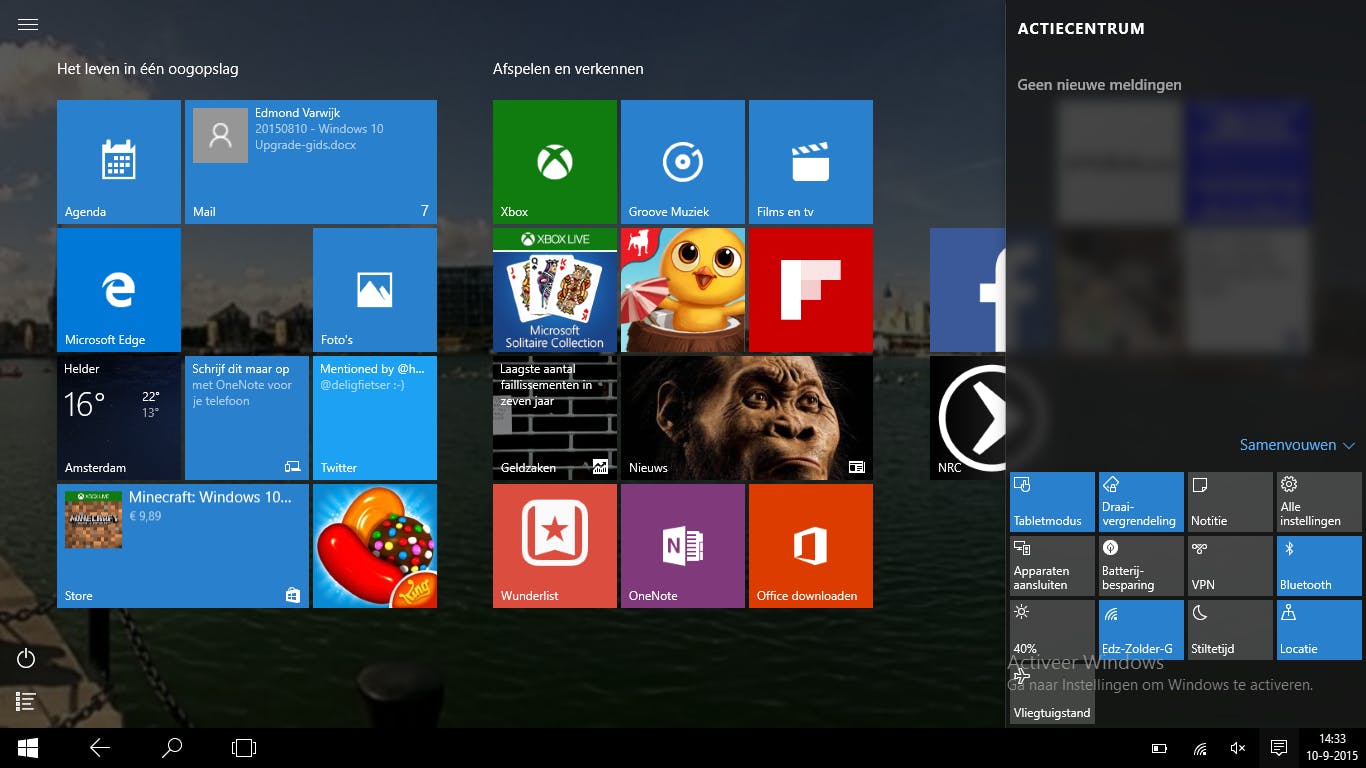The height and width of the screenshot is (768, 1366).
Task: Open the OneNote 'Schrijf dit maar op' tile
Action: (x=247, y=418)
